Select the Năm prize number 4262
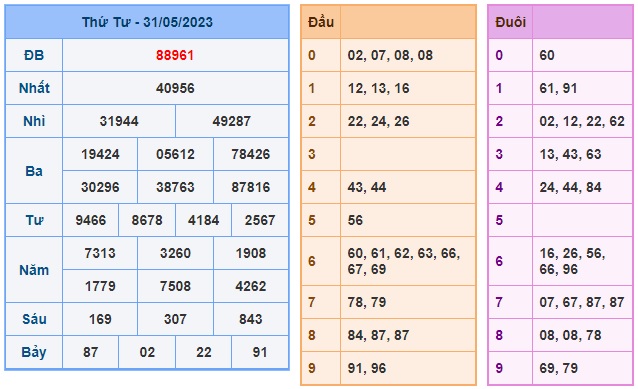 tap(251, 286)
